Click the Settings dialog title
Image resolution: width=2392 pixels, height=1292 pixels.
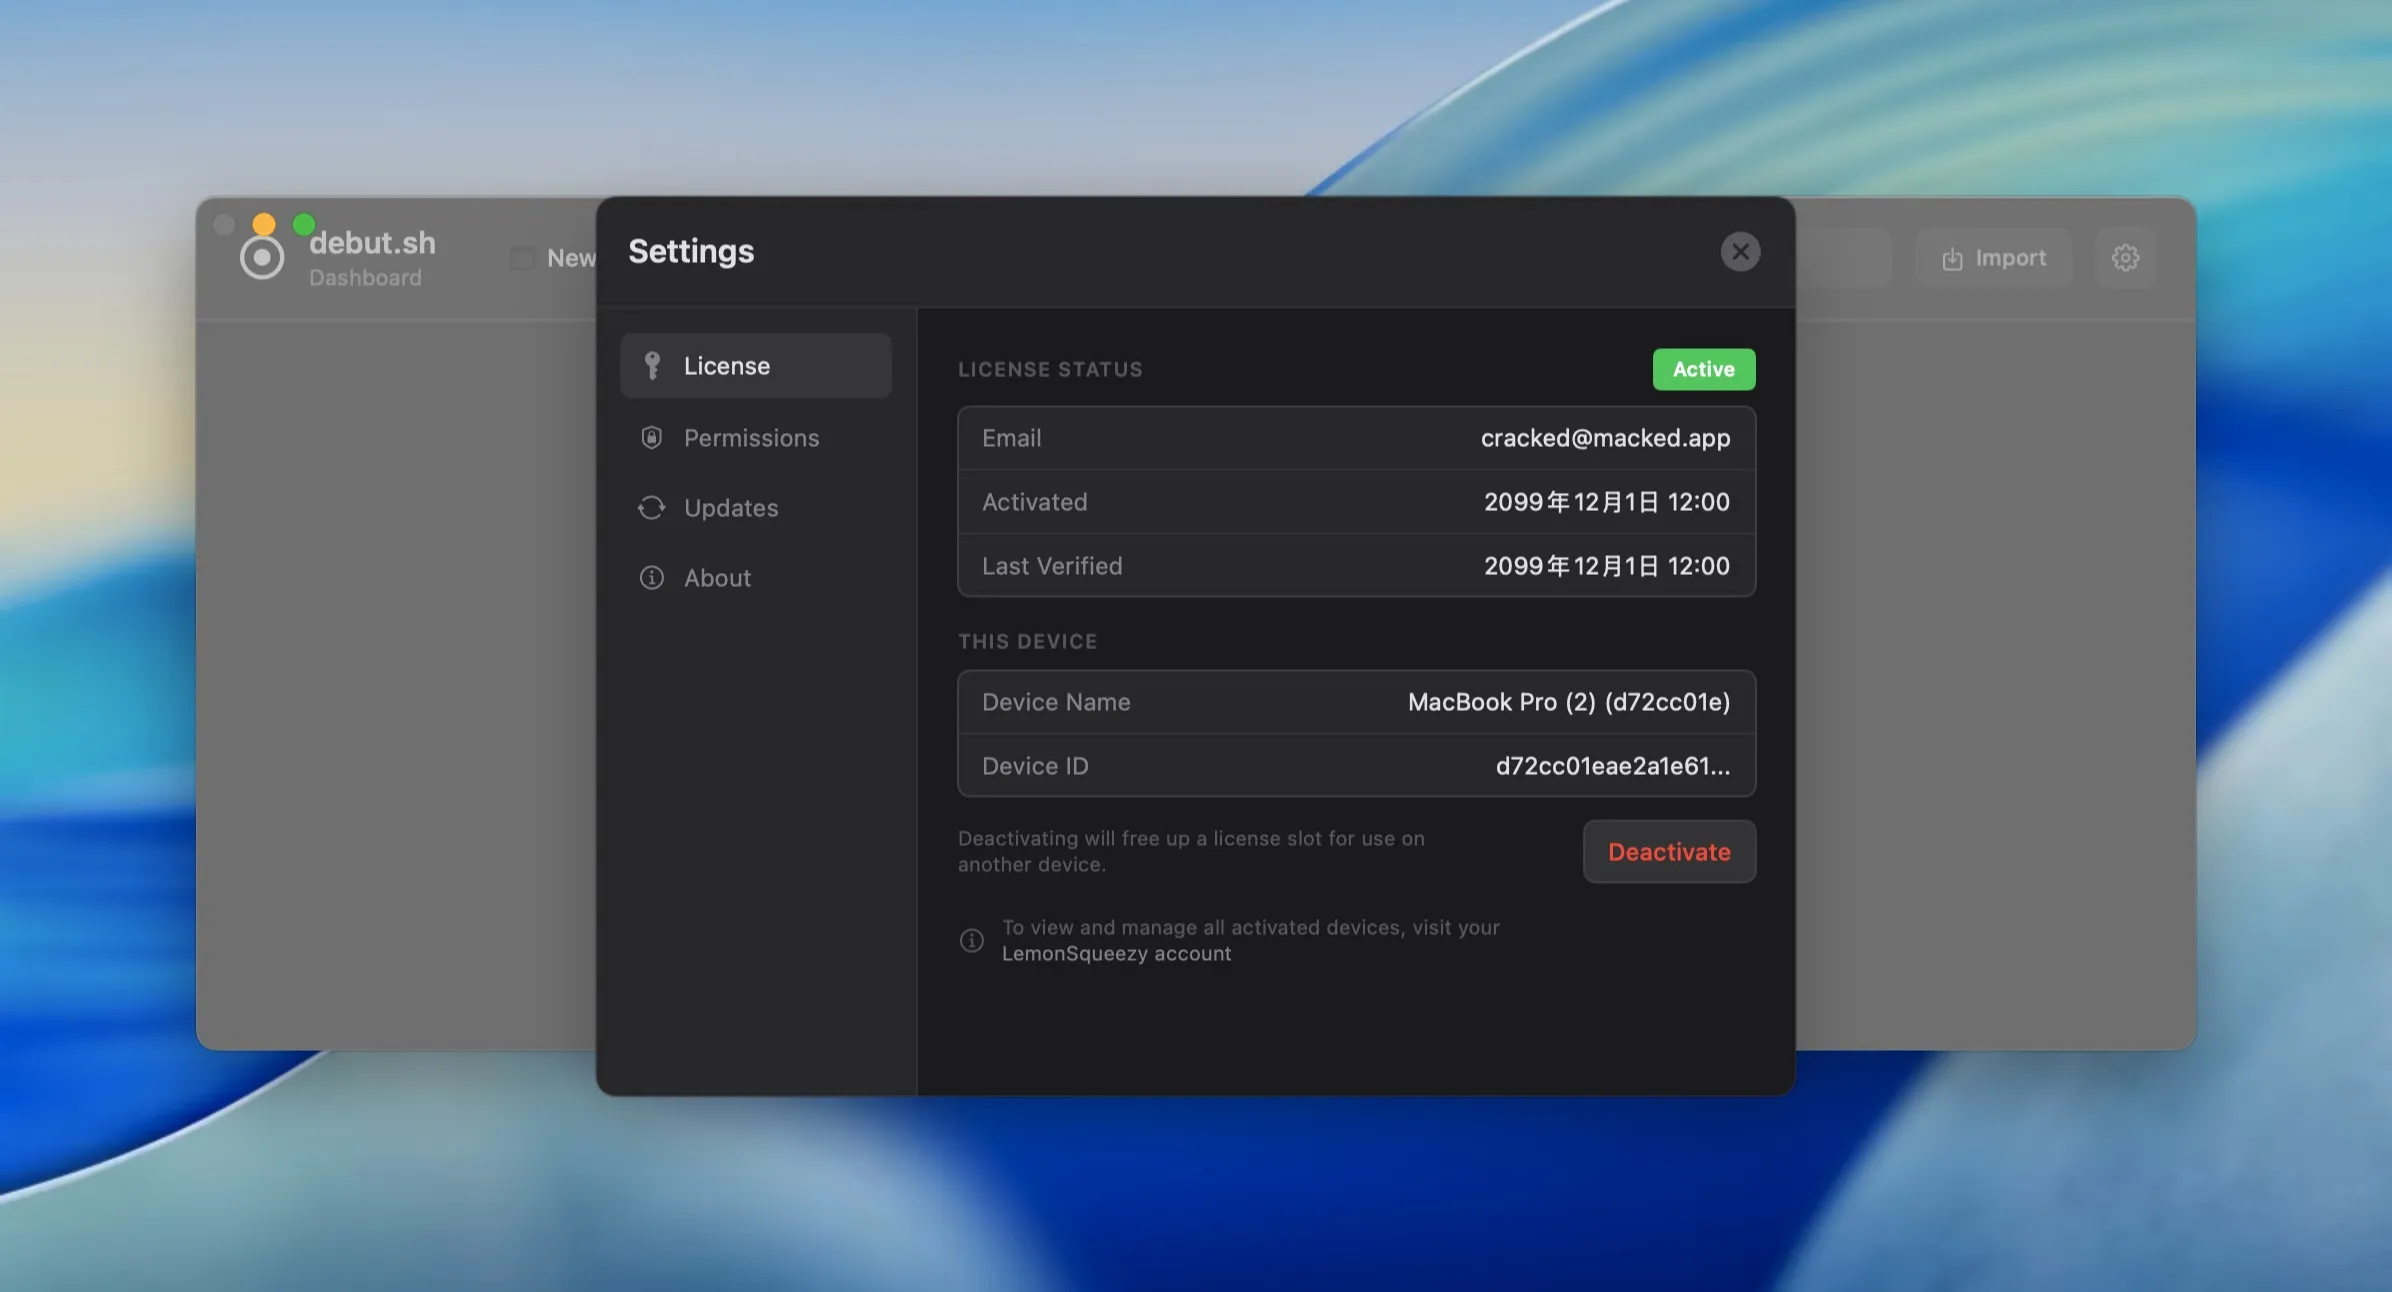(691, 251)
